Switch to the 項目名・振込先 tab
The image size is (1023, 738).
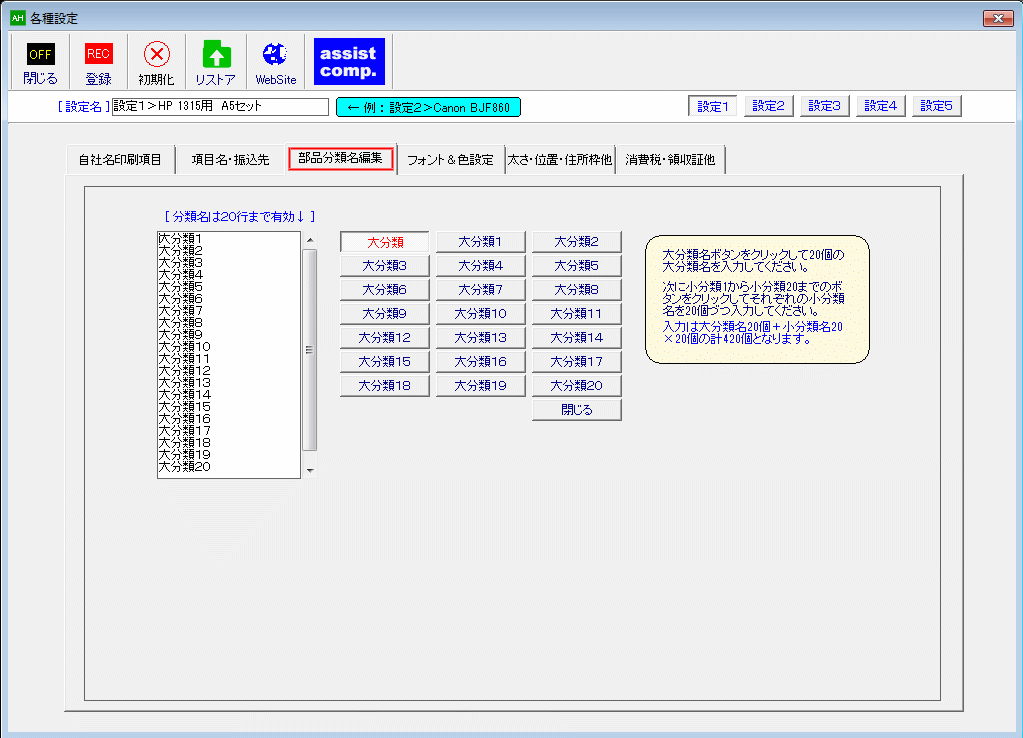pyautogui.click(x=232, y=158)
